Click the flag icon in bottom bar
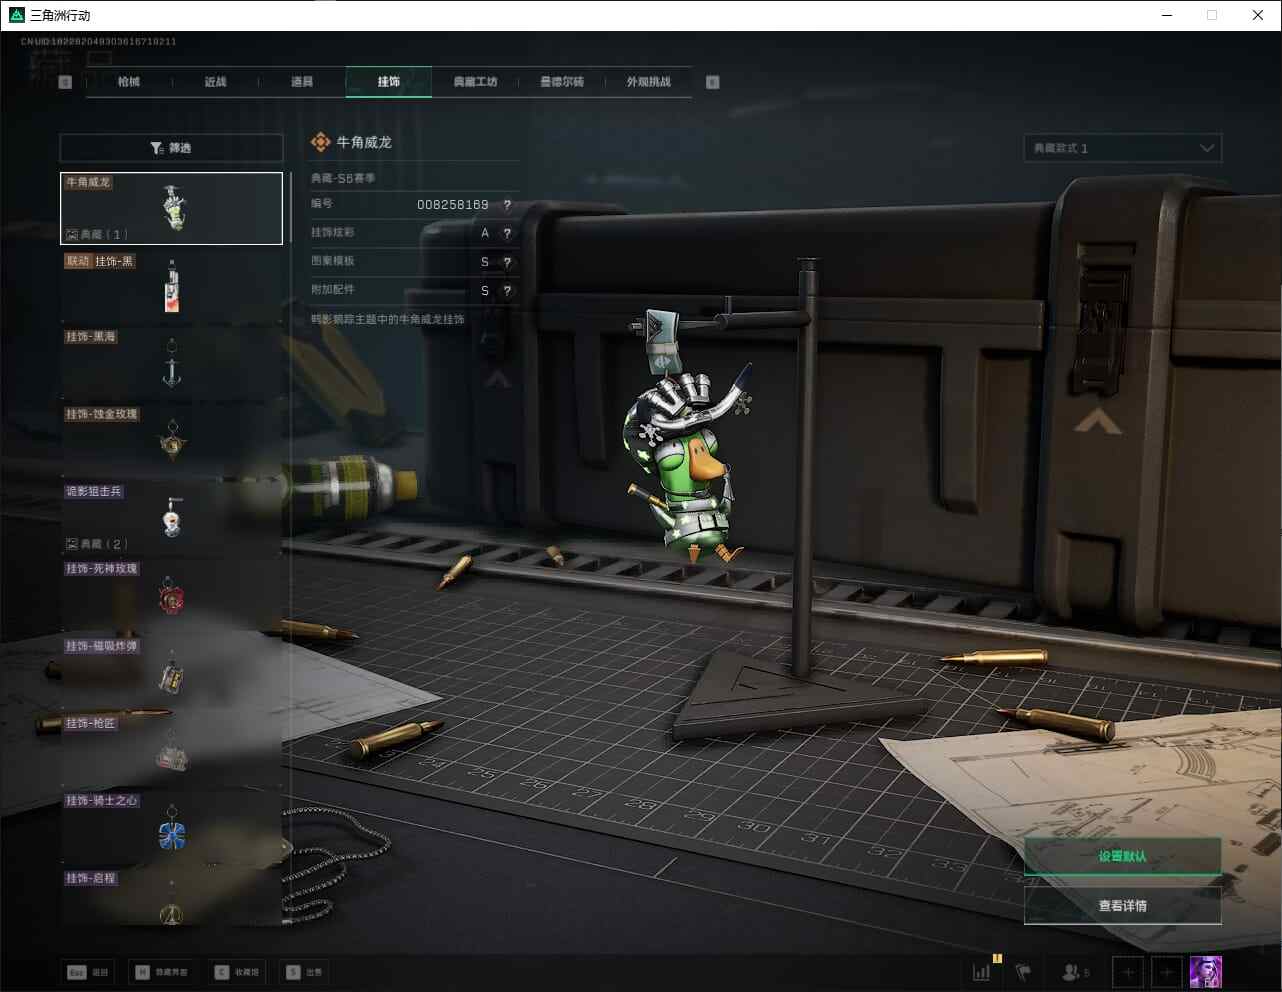The height and width of the screenshot is (992, 1282). 1023,971
